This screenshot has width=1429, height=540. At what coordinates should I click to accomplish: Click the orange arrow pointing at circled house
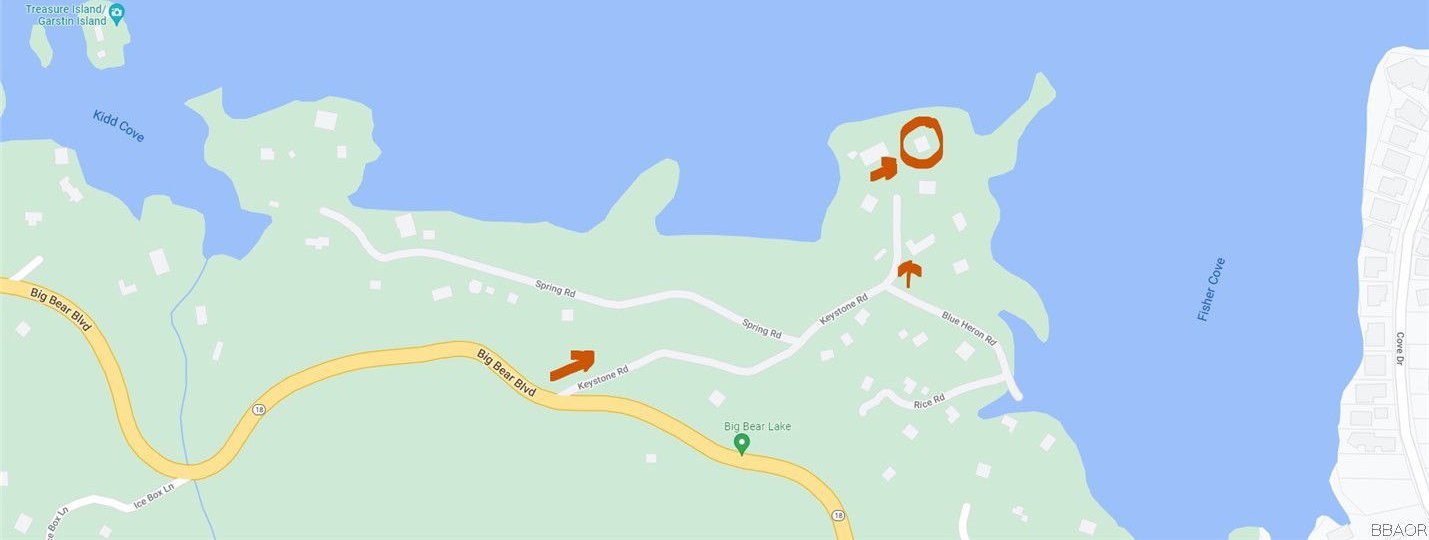click(x=883, y=168)
